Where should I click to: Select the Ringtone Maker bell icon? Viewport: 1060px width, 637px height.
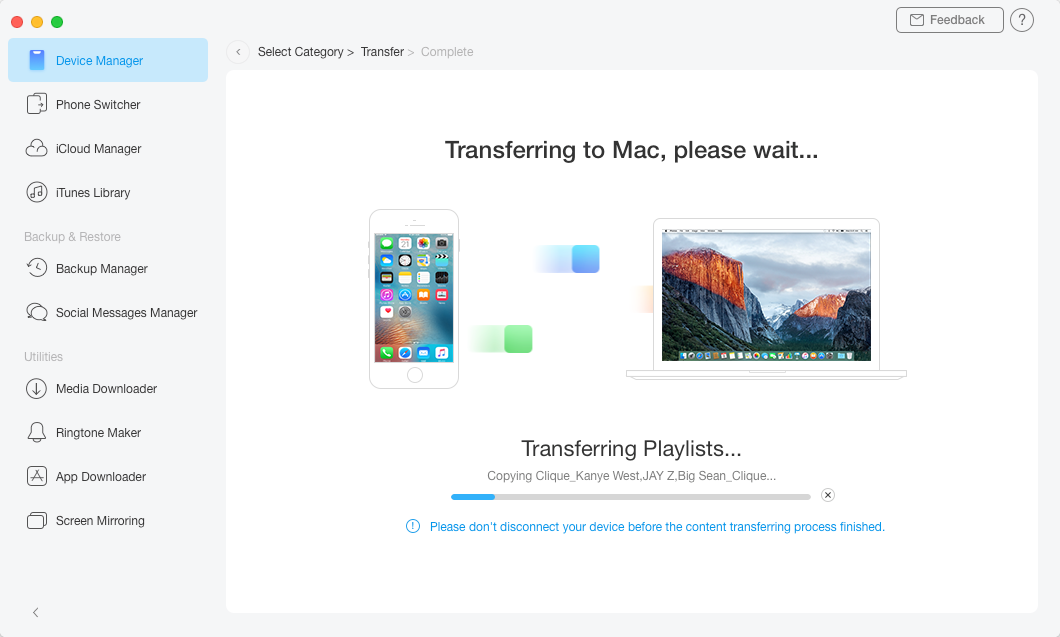coord(37,433)
